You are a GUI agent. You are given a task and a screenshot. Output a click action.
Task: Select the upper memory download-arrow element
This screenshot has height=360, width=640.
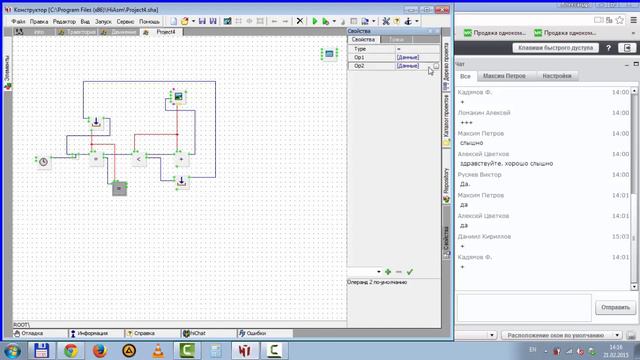tap(96, 122)
